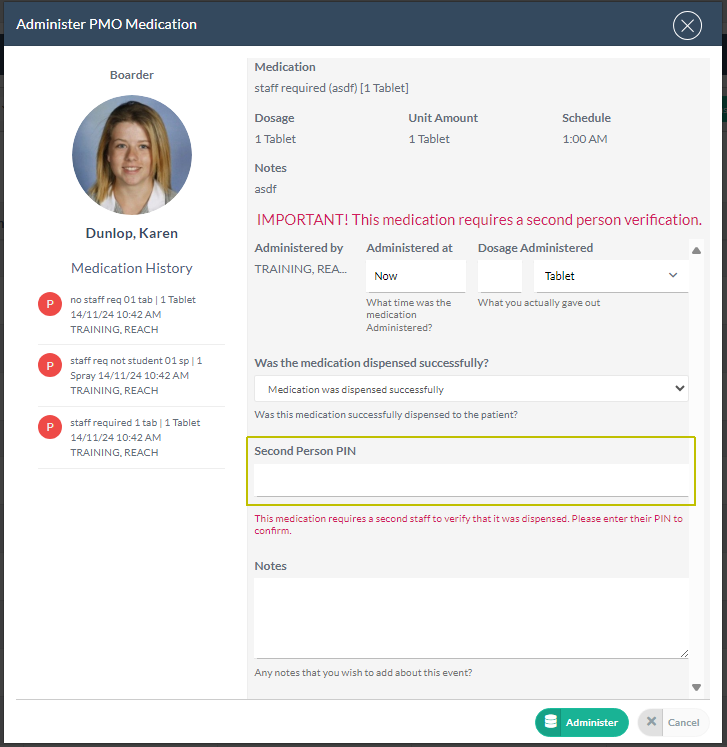
Task: Click the Cancel button
Action: coord(673,722)
